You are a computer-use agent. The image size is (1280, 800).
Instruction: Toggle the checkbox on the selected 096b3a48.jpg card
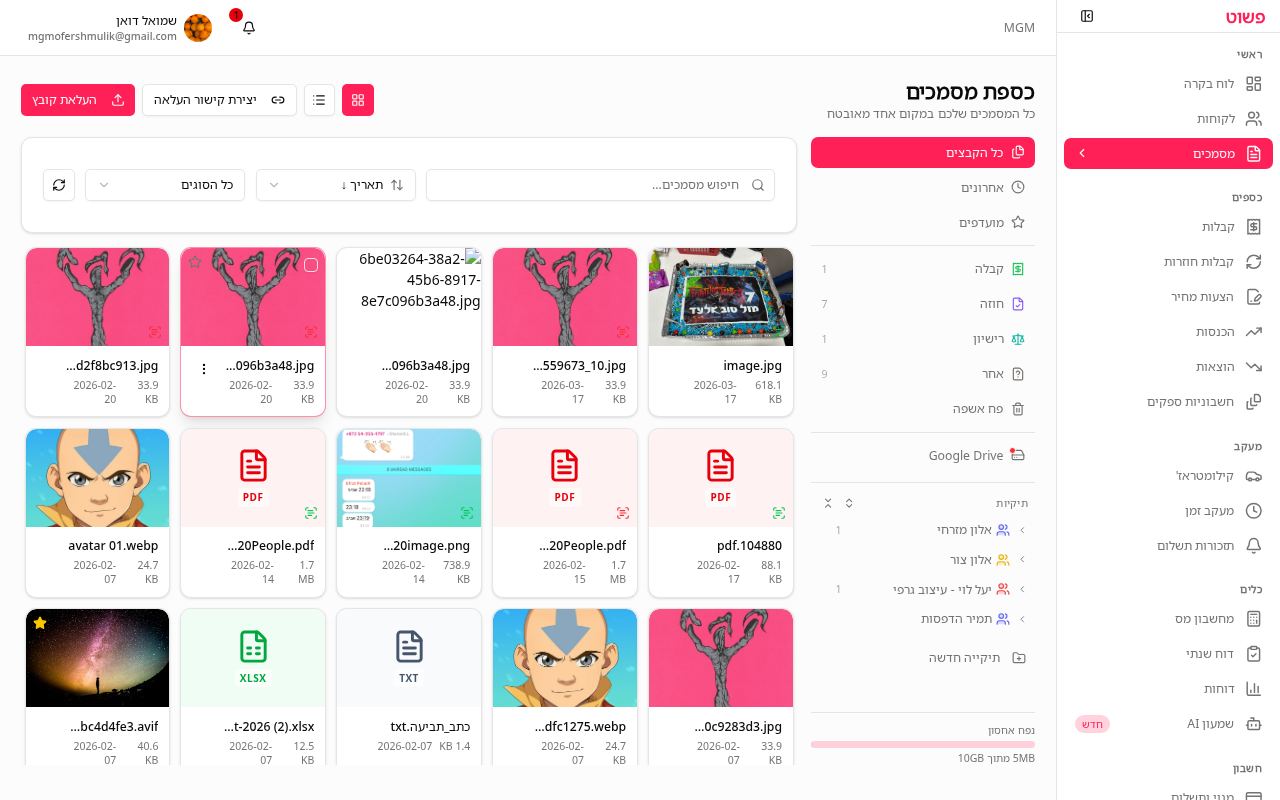point(310,264)
